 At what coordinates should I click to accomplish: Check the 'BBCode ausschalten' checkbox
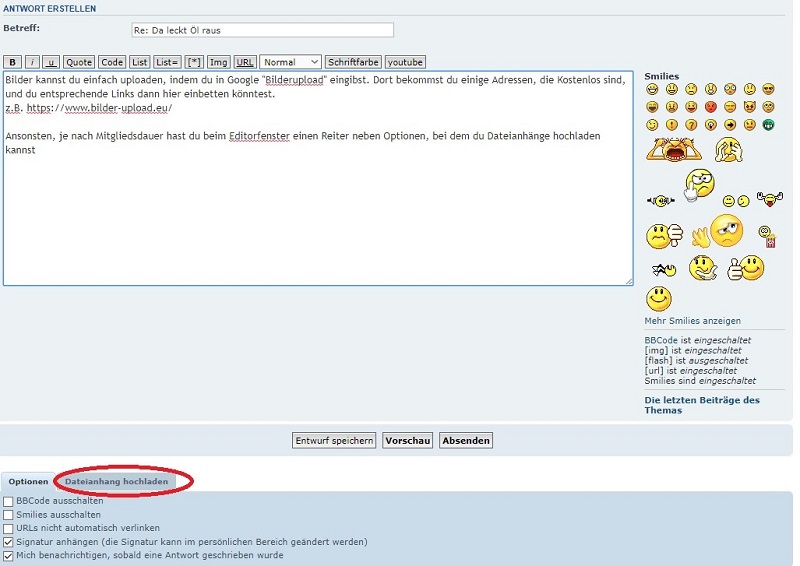[9, 500]
